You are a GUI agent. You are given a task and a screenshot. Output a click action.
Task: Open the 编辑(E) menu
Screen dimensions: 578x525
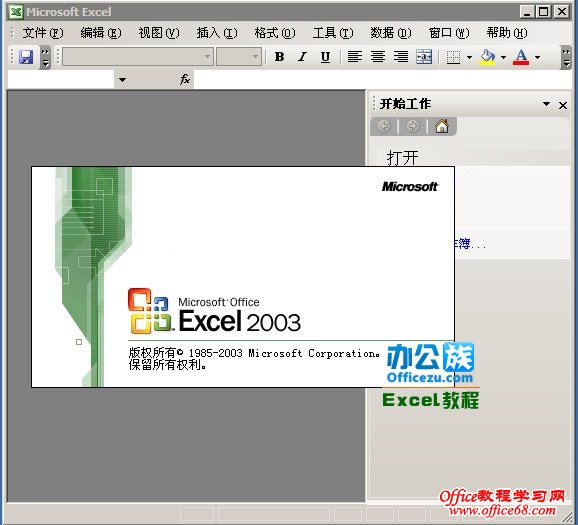pos(101,33)
